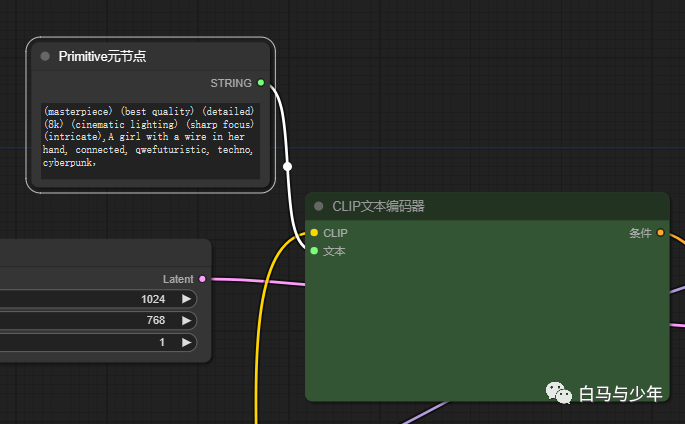
Task: Click the green STRING output port
Action: click(x=261, y=83)
